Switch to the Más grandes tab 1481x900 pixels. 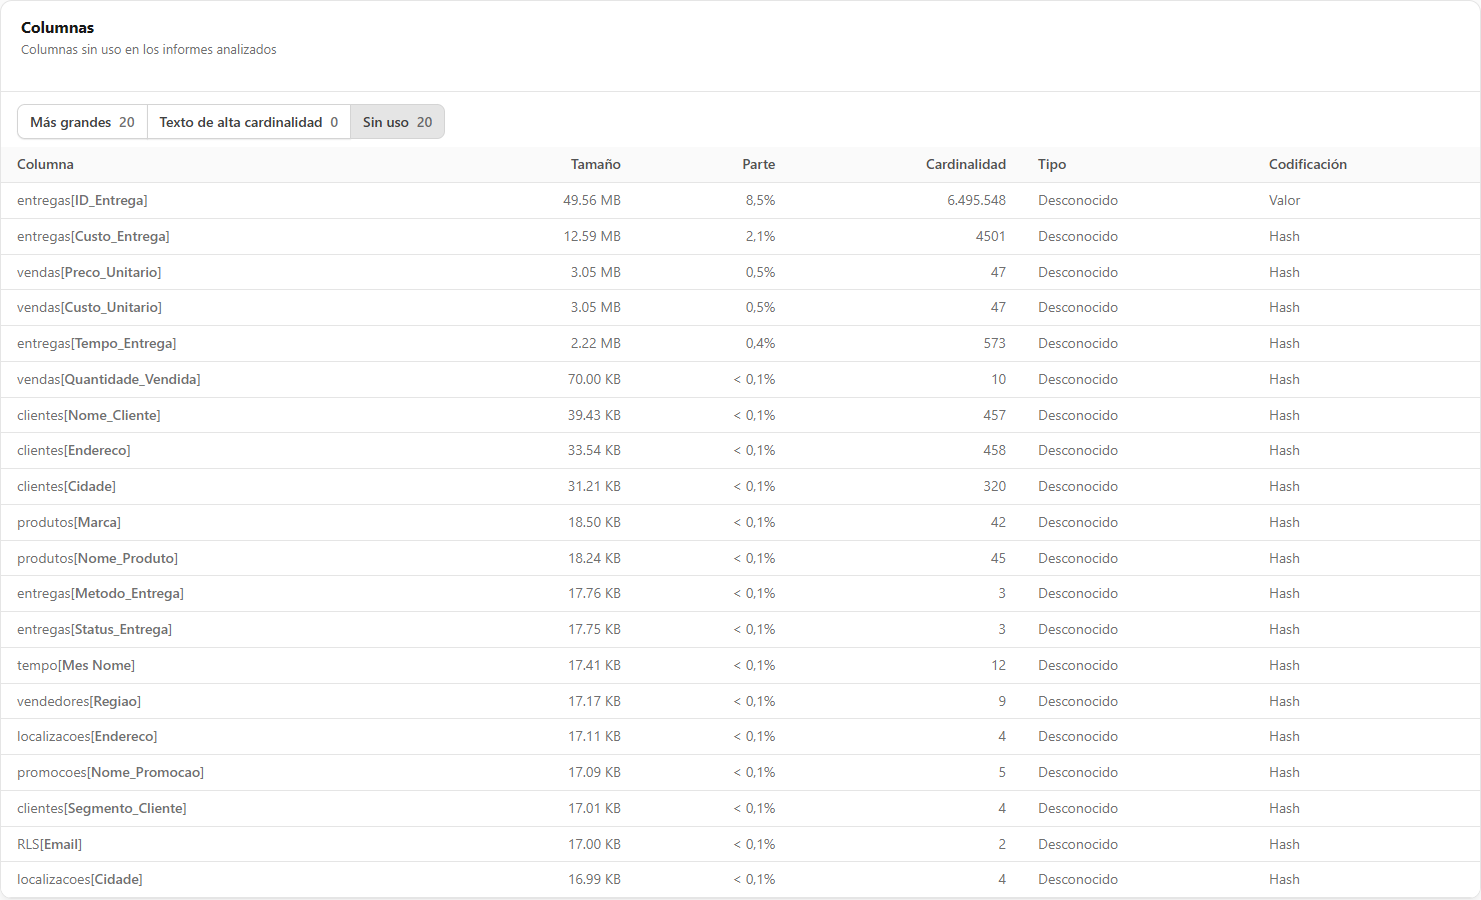tap(82, 122)
